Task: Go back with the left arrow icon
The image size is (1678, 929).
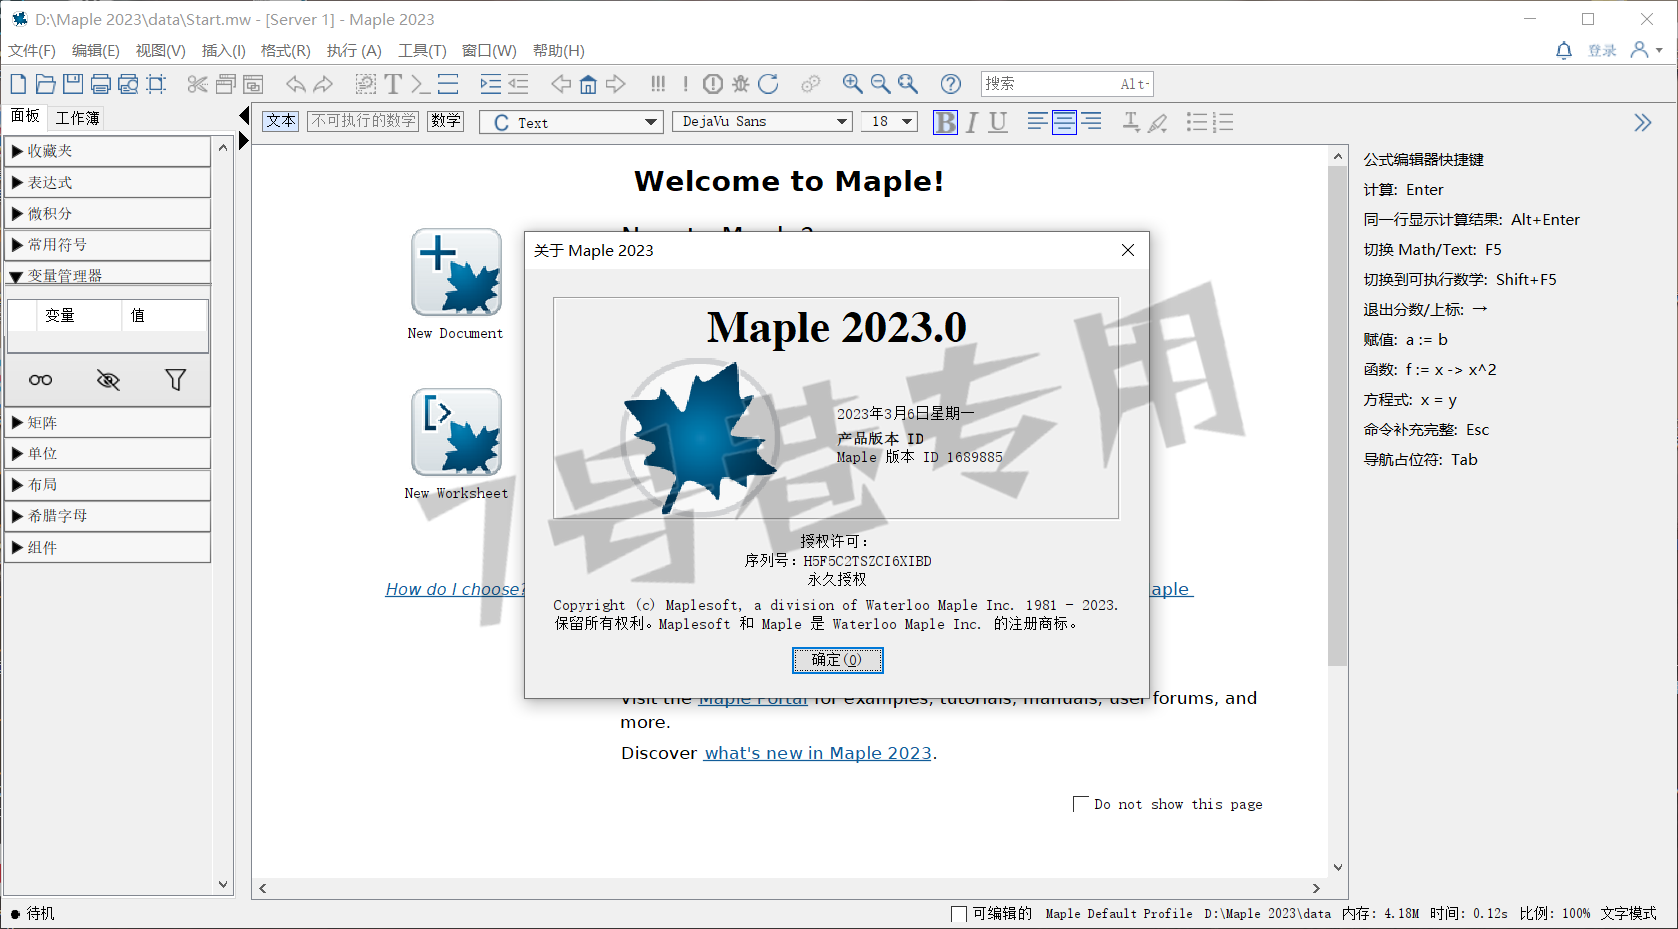Action: coord(561,84)
